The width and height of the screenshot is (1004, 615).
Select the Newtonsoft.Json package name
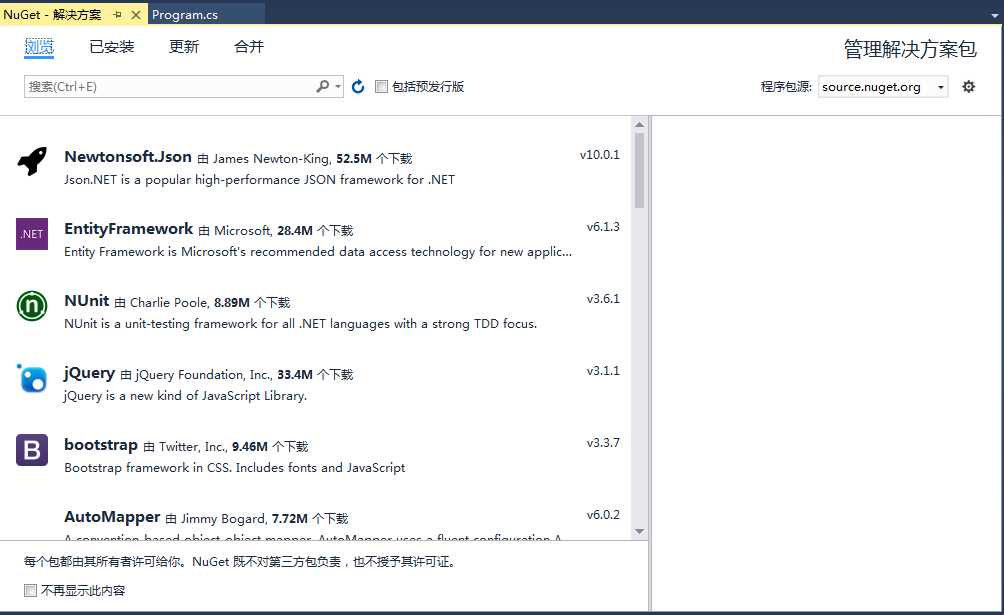coord(128,157)
